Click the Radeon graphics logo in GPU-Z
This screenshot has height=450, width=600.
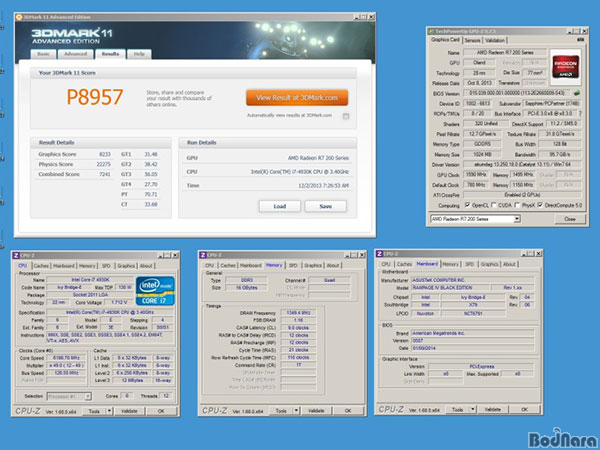[566, 67]
